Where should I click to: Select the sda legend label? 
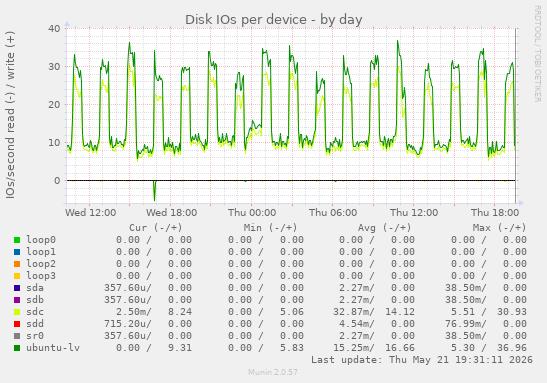pos(35,288)
